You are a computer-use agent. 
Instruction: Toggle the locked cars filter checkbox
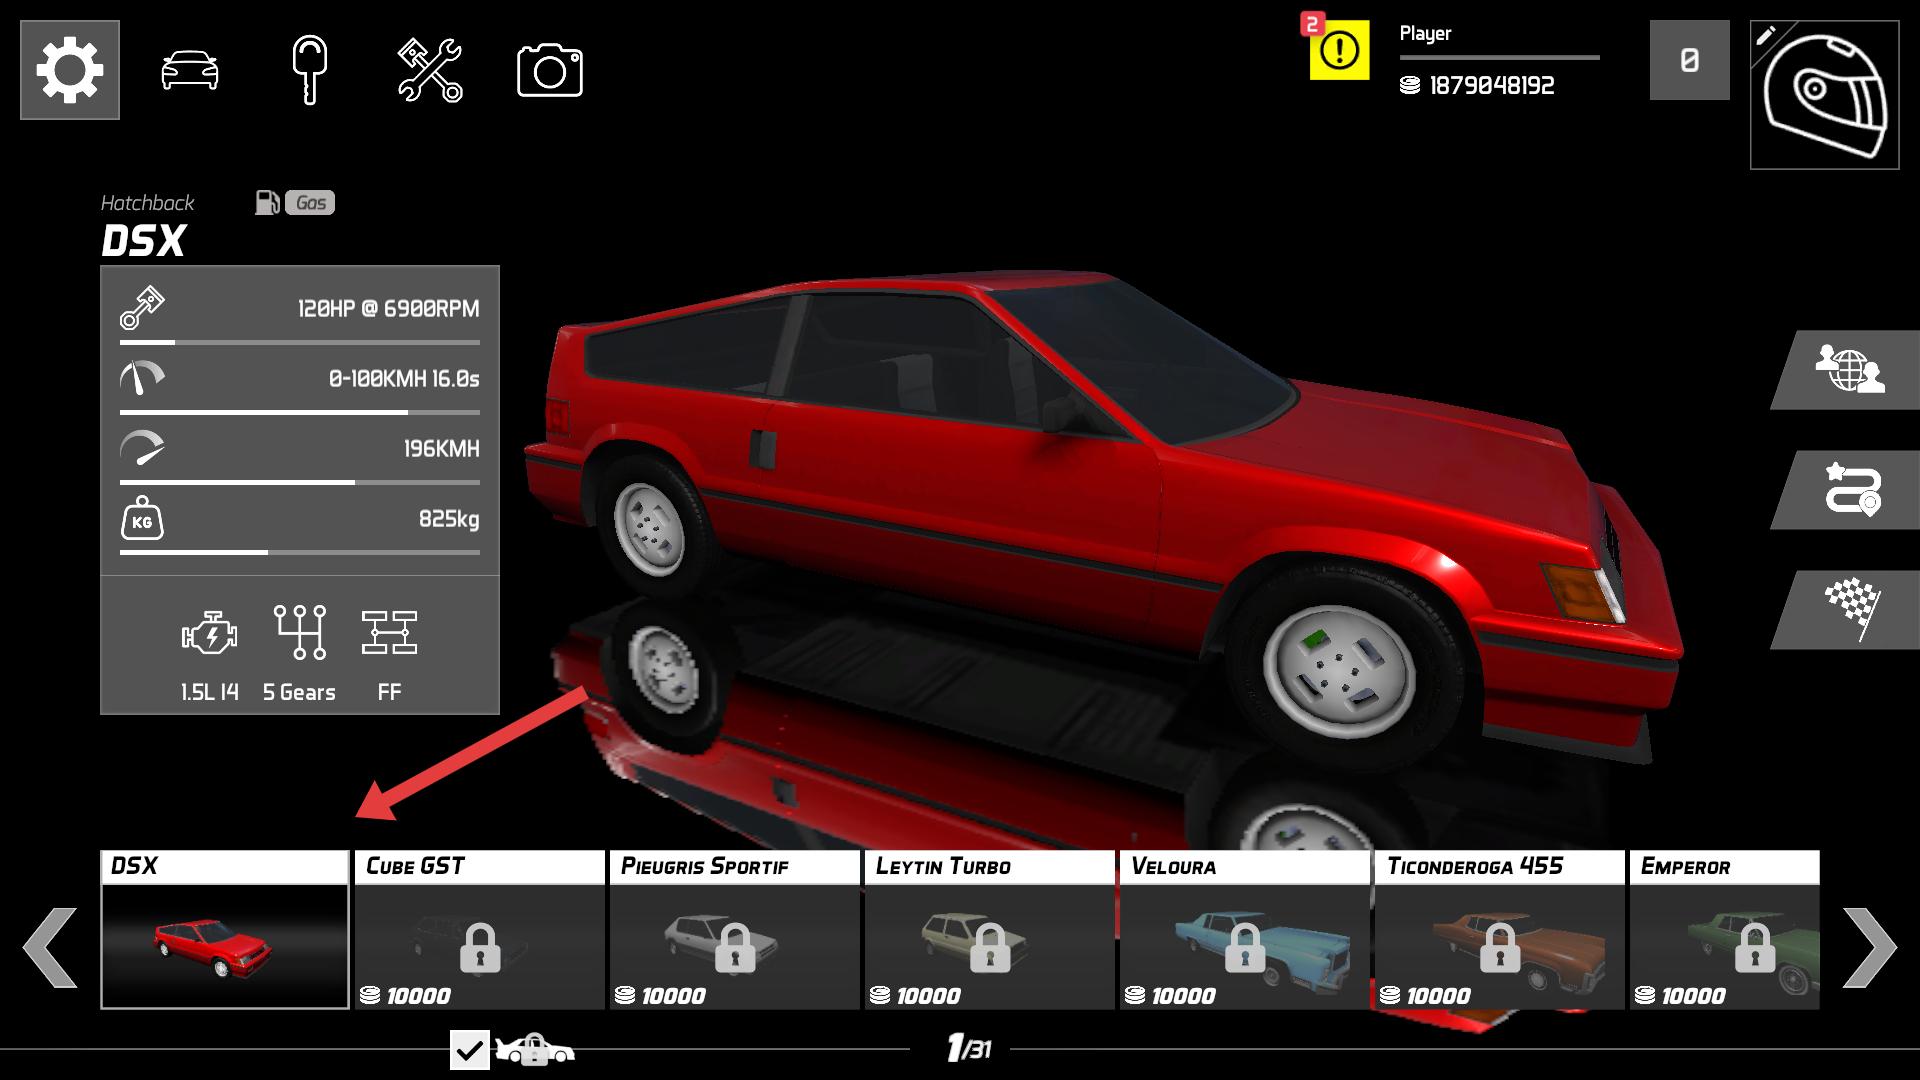pyautogui.click(x=469, y=1050)
